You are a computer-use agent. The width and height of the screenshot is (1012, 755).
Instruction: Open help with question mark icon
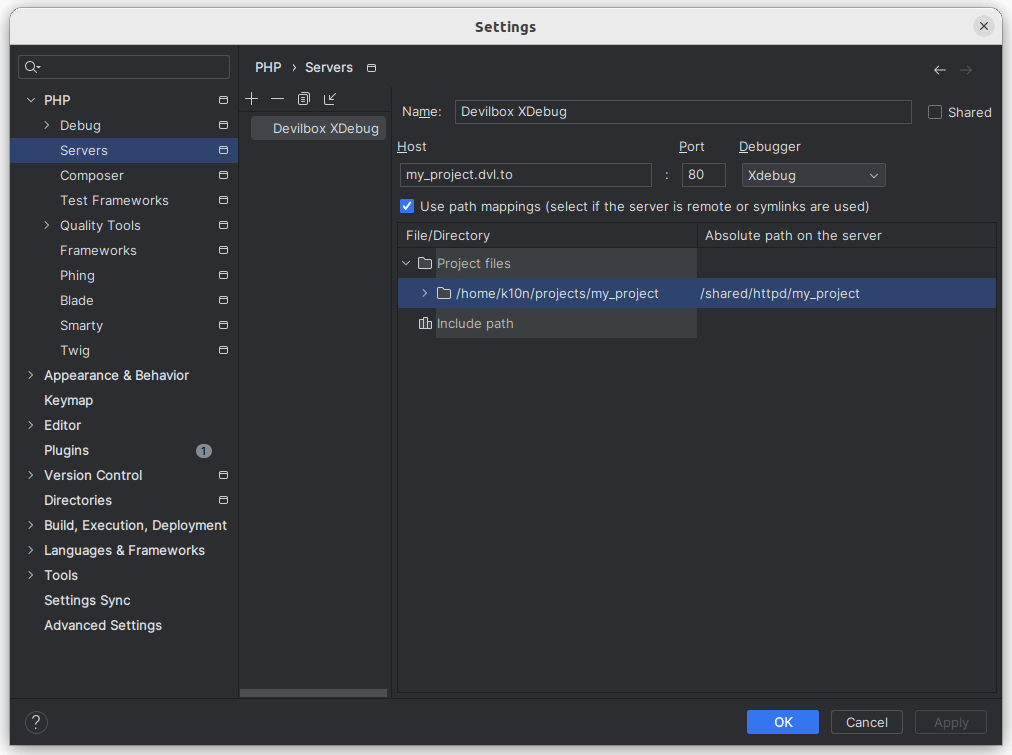[36, 722]
